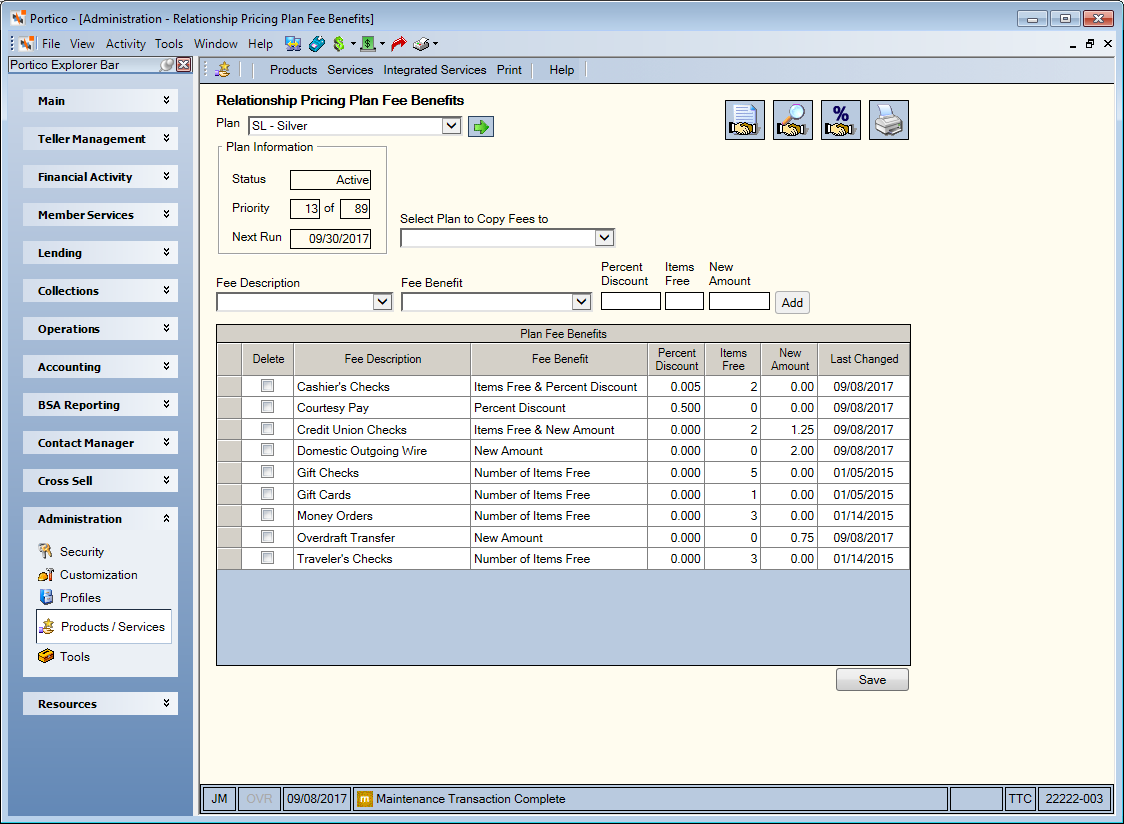Expand the Lending section in Explorer Bar

click(x=100, y=252)
